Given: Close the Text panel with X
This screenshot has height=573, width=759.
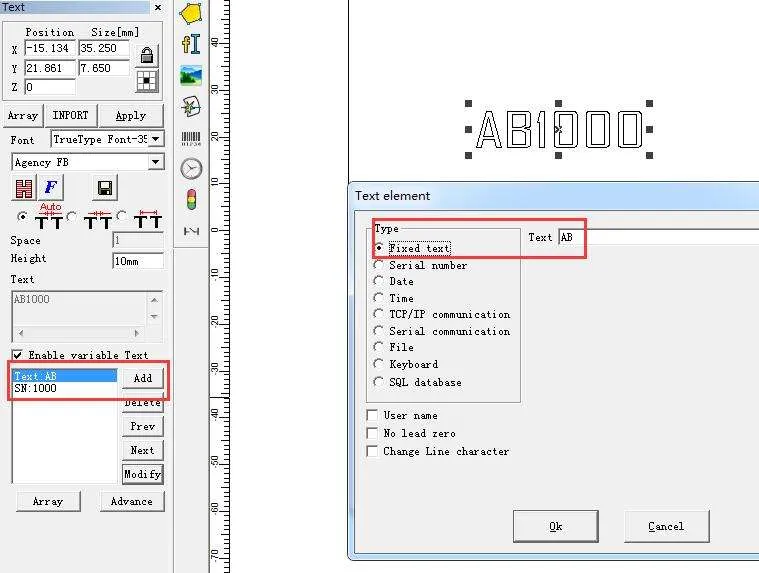Looking at the screenshot, I should [158, 7].
